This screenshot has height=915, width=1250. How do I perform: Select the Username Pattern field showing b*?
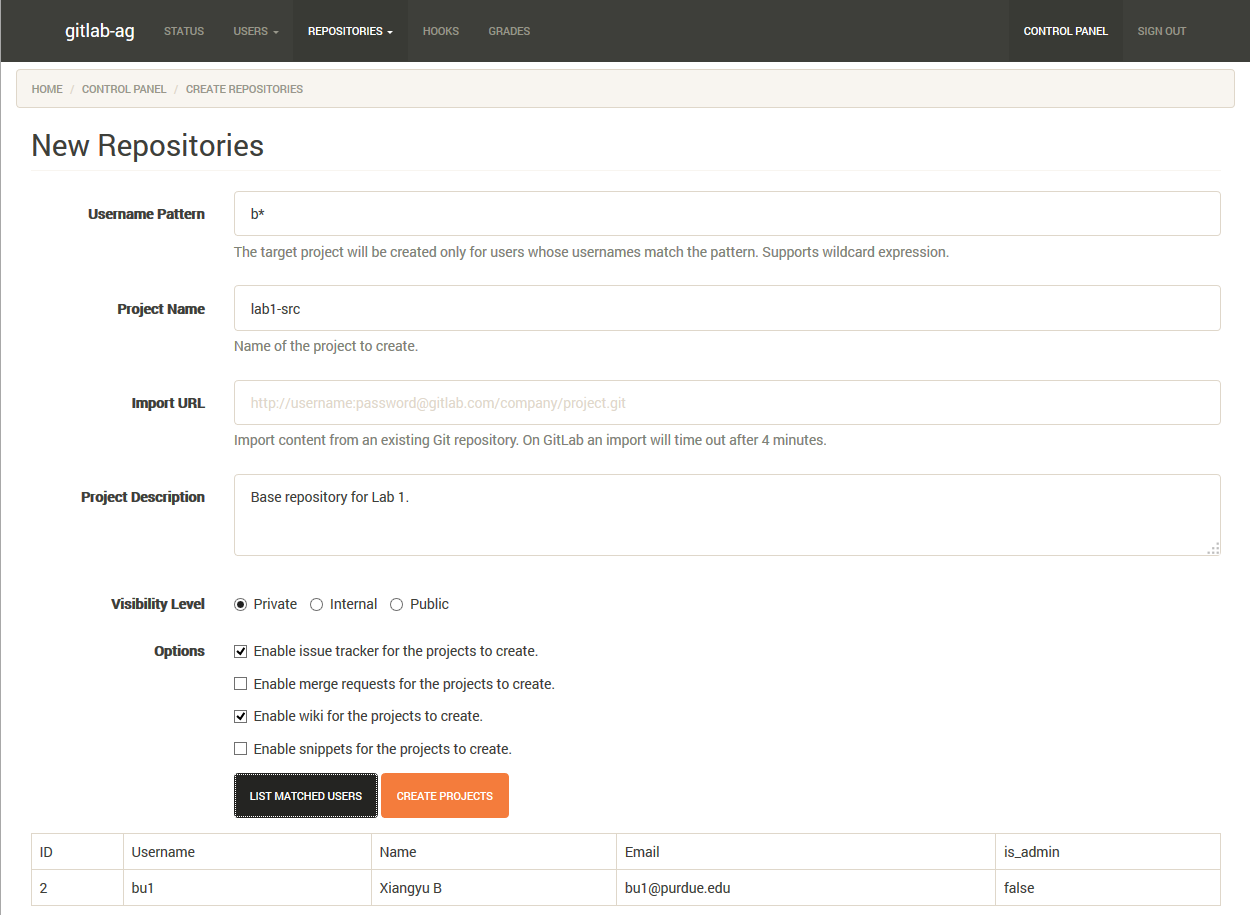[727, 213]
